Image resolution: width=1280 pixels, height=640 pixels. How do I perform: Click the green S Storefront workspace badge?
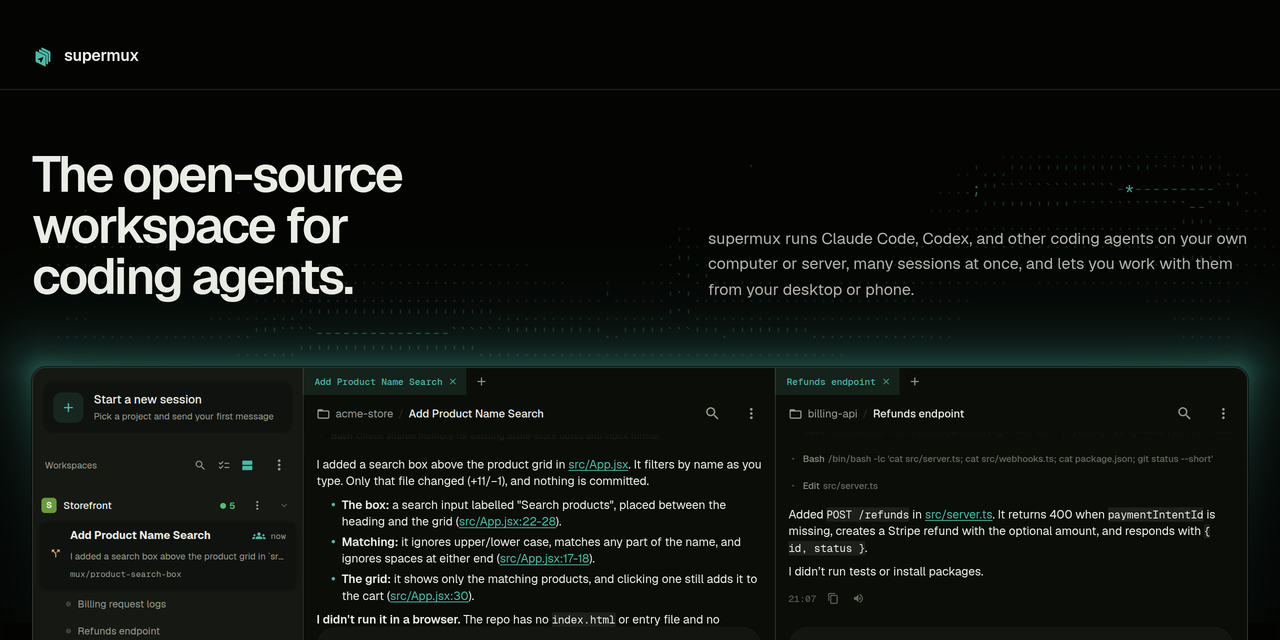(49, 506)
